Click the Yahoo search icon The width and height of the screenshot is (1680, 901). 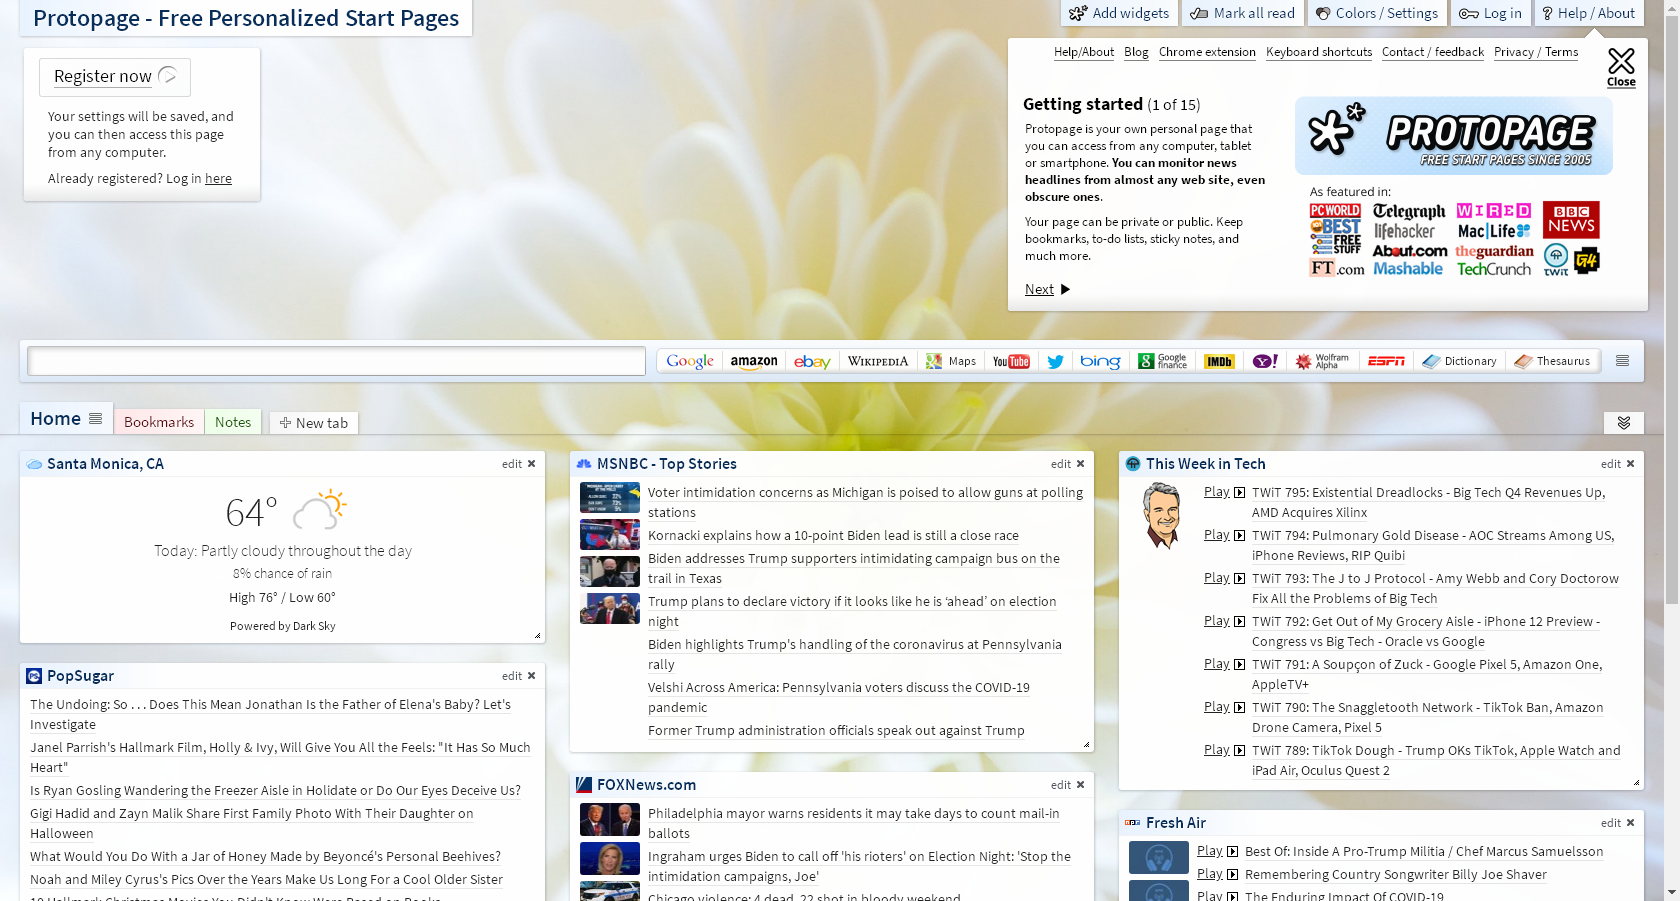(1265, 361)
